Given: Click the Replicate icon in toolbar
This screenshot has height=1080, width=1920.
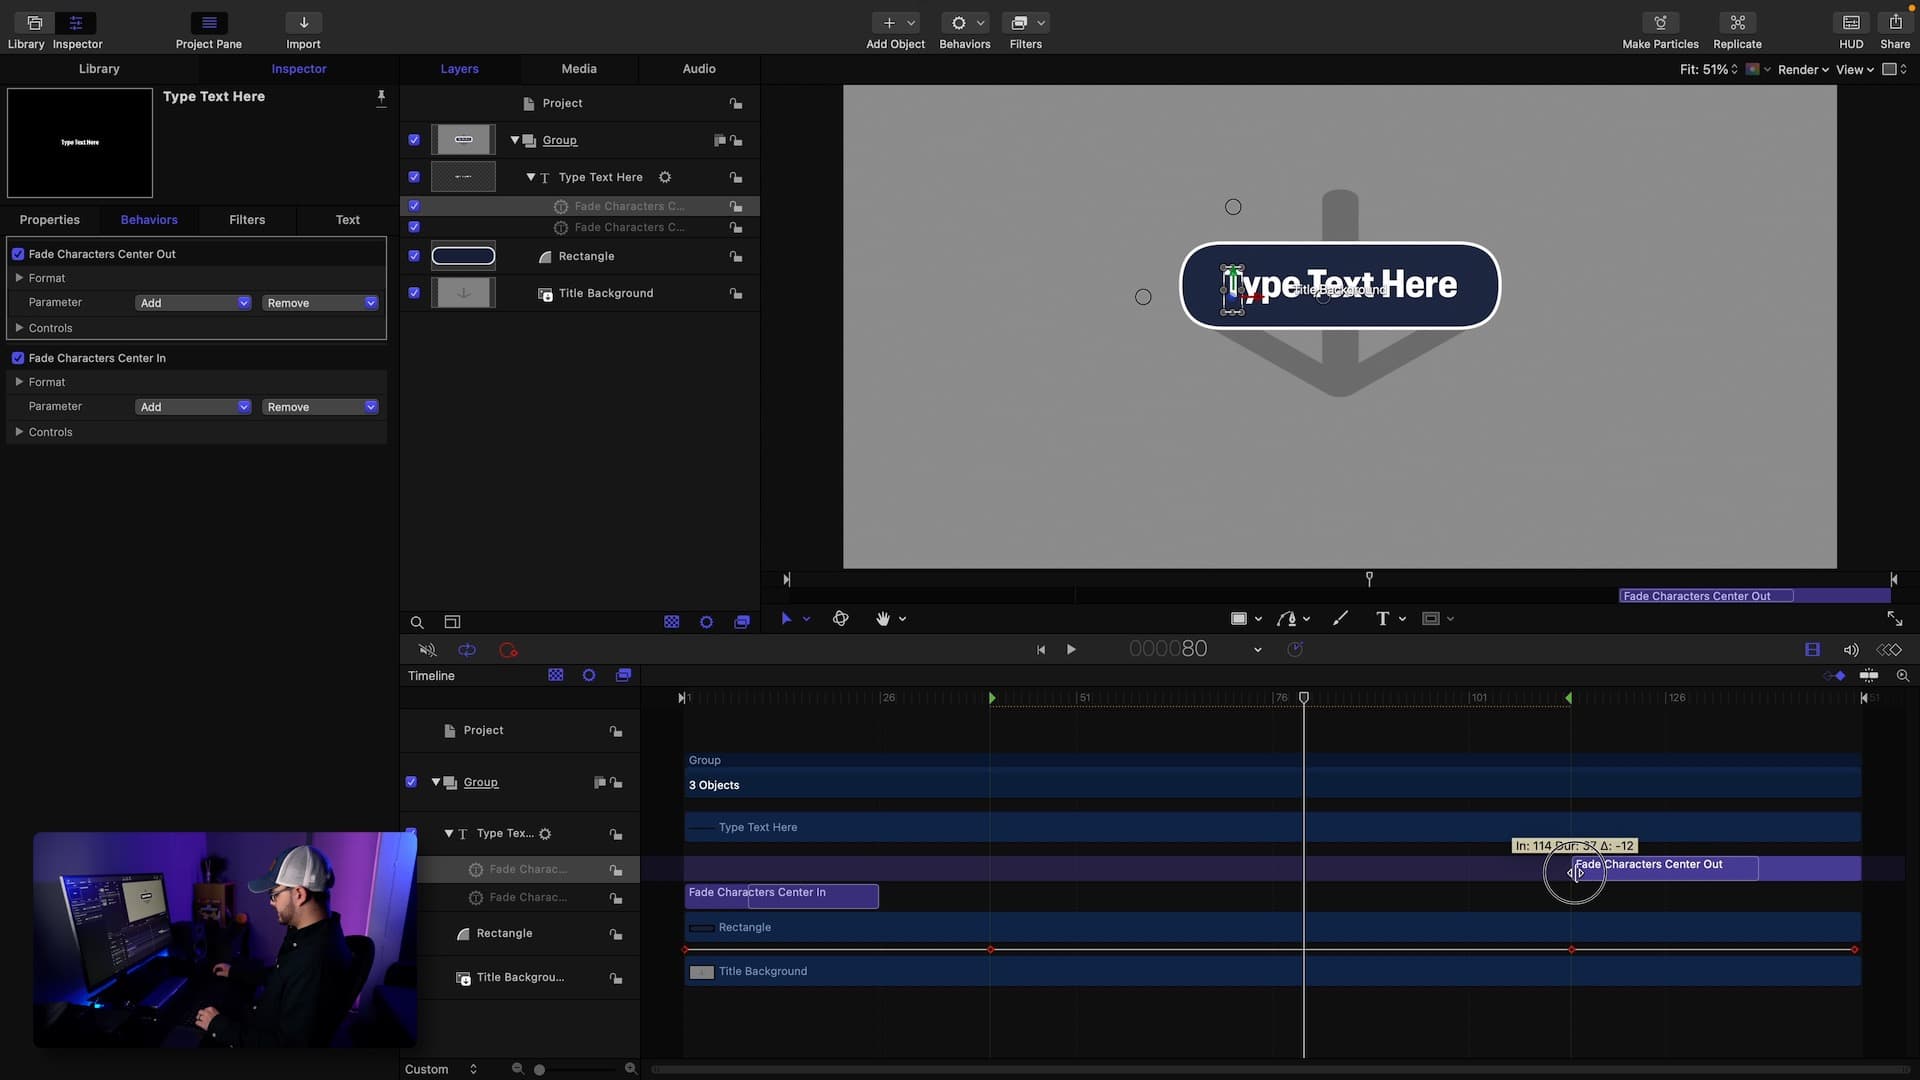Looking at the screenshot, I should click(x=1737, y=23).
